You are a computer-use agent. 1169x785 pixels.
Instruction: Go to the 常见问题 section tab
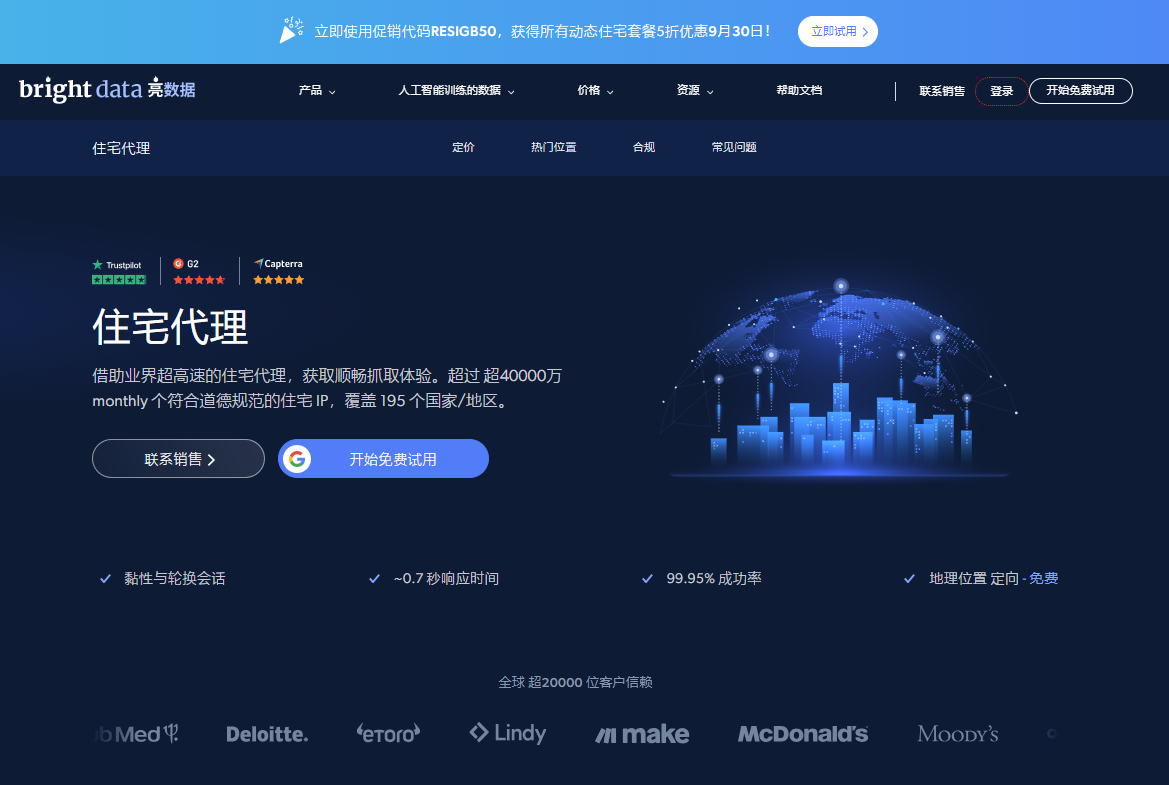734,148
